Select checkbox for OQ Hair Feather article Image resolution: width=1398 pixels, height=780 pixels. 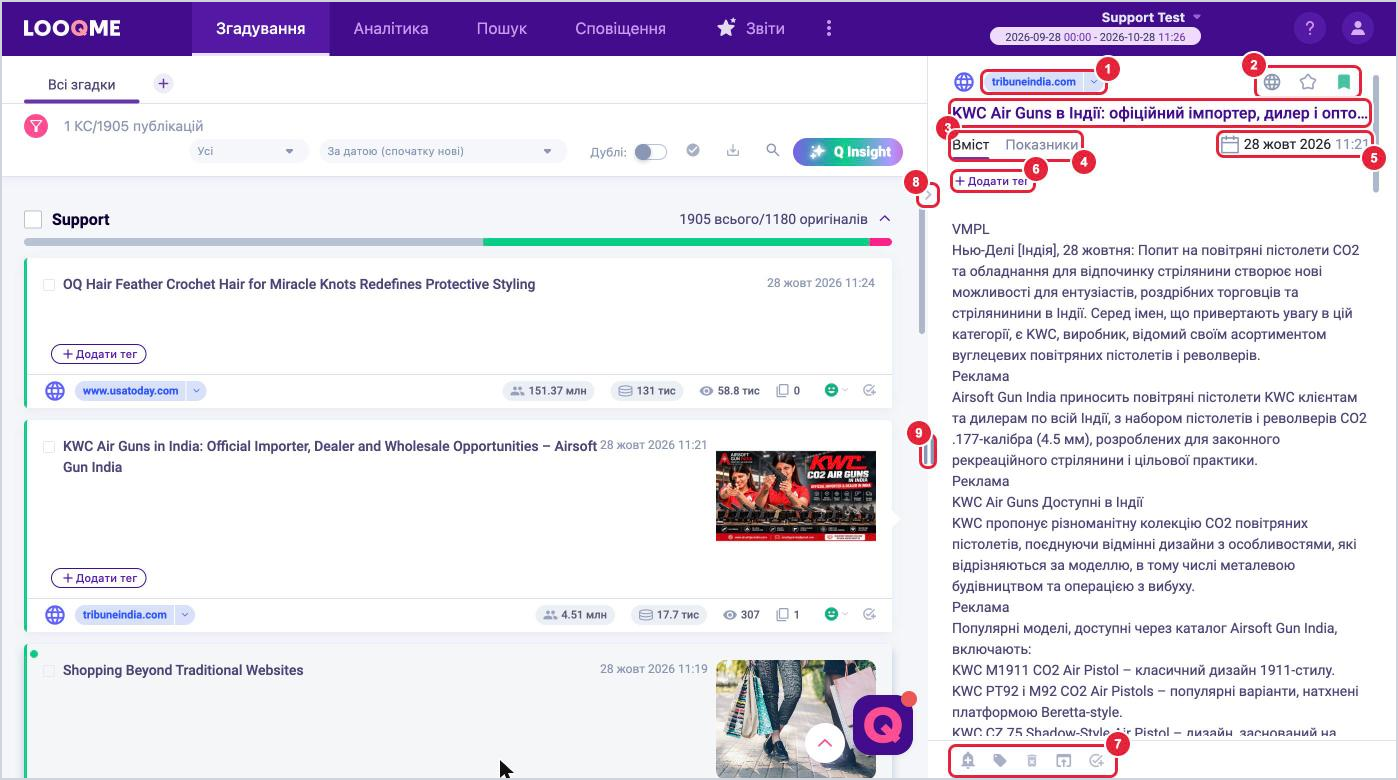tap(48, 285)
